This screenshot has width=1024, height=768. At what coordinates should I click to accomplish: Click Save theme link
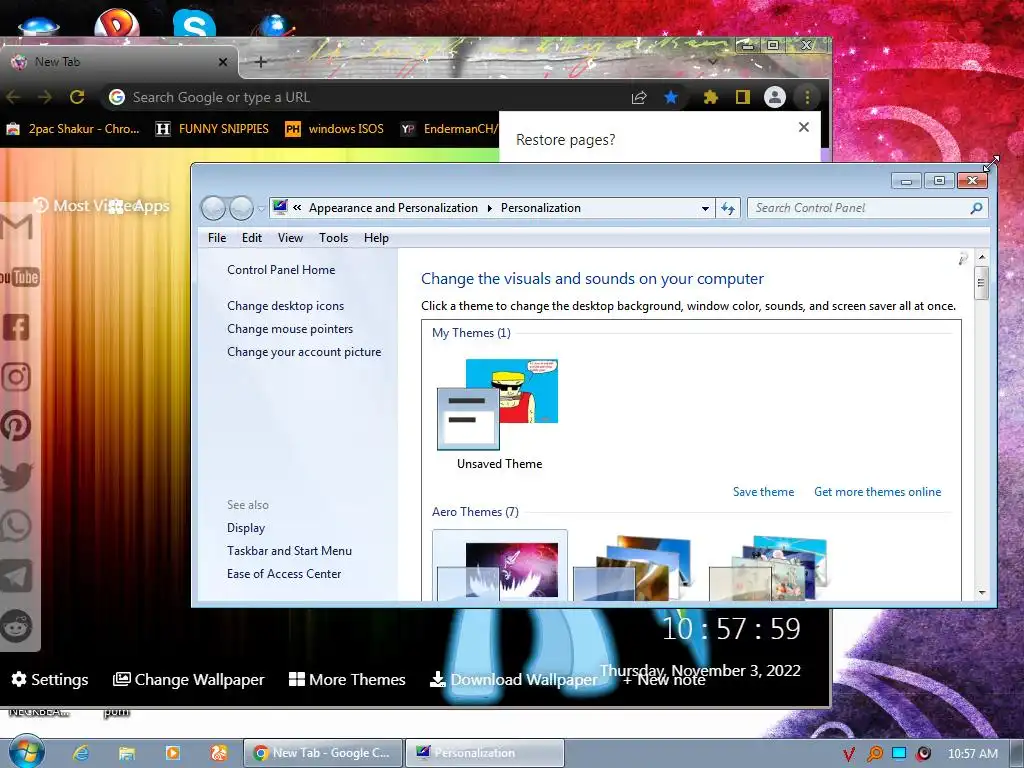763,492
